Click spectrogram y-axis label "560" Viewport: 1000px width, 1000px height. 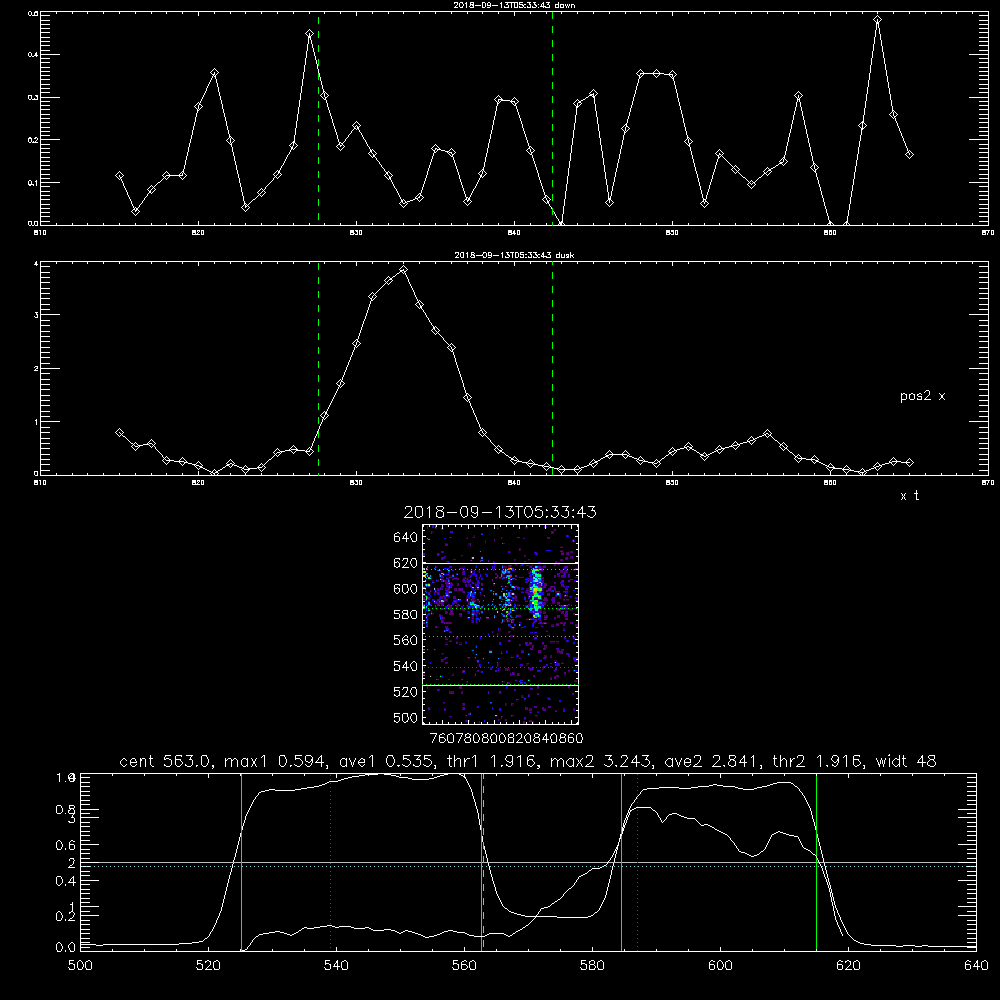[406, 640]
